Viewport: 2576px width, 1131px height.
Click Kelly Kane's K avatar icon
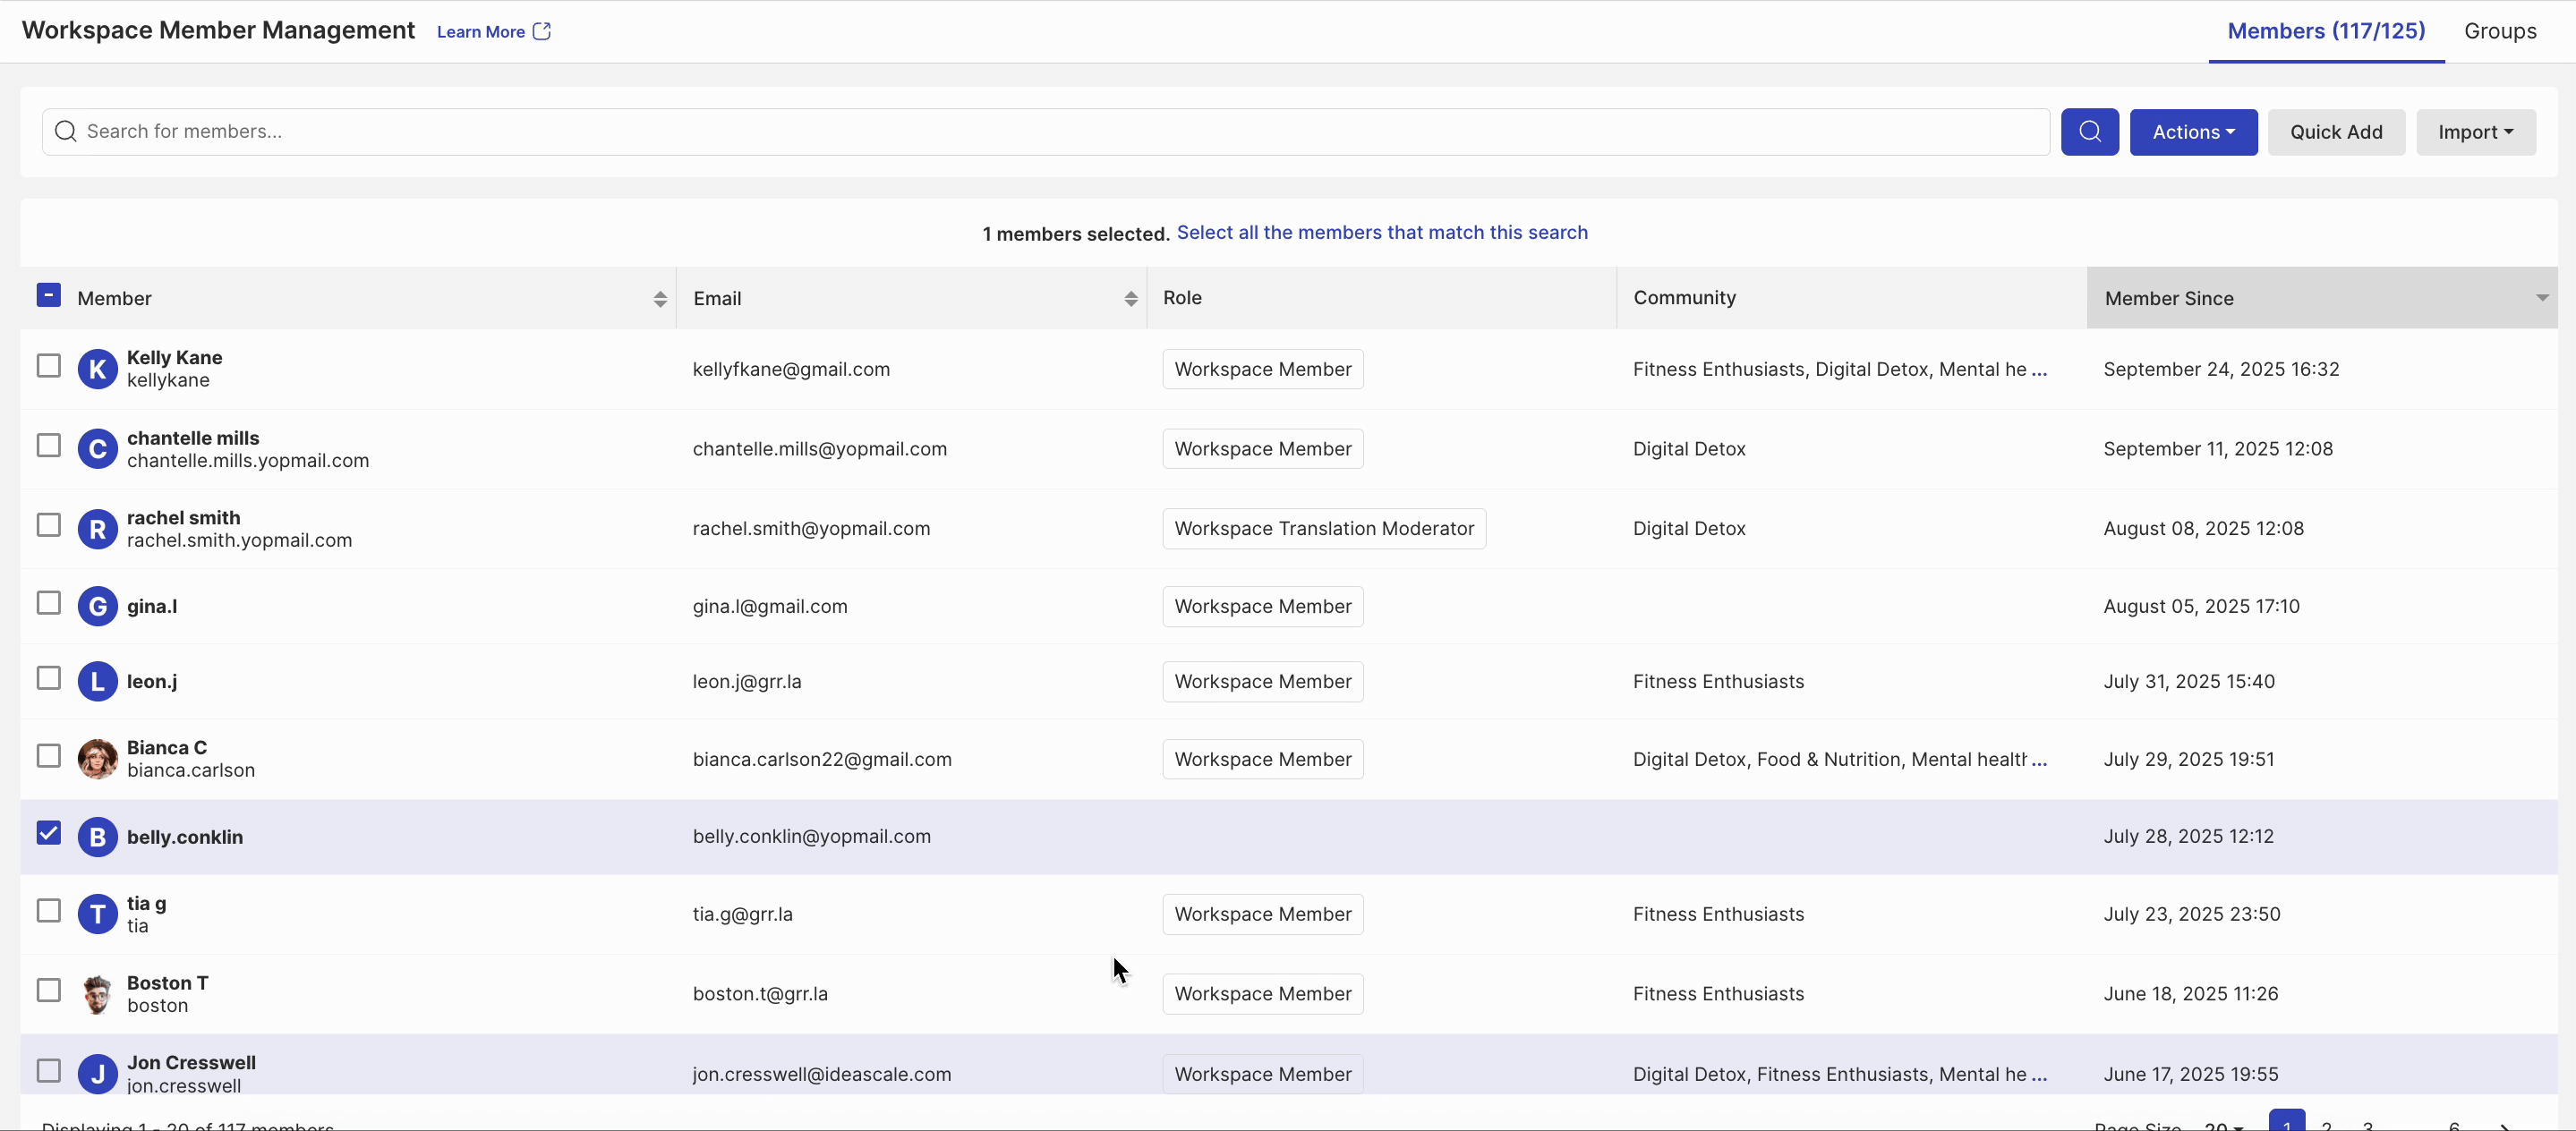coord(97,369)
